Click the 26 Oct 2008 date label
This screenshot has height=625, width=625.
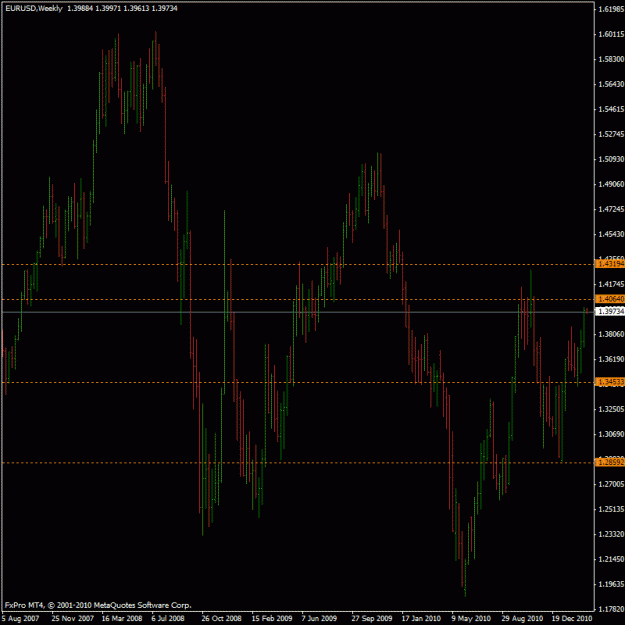[221, 618]
